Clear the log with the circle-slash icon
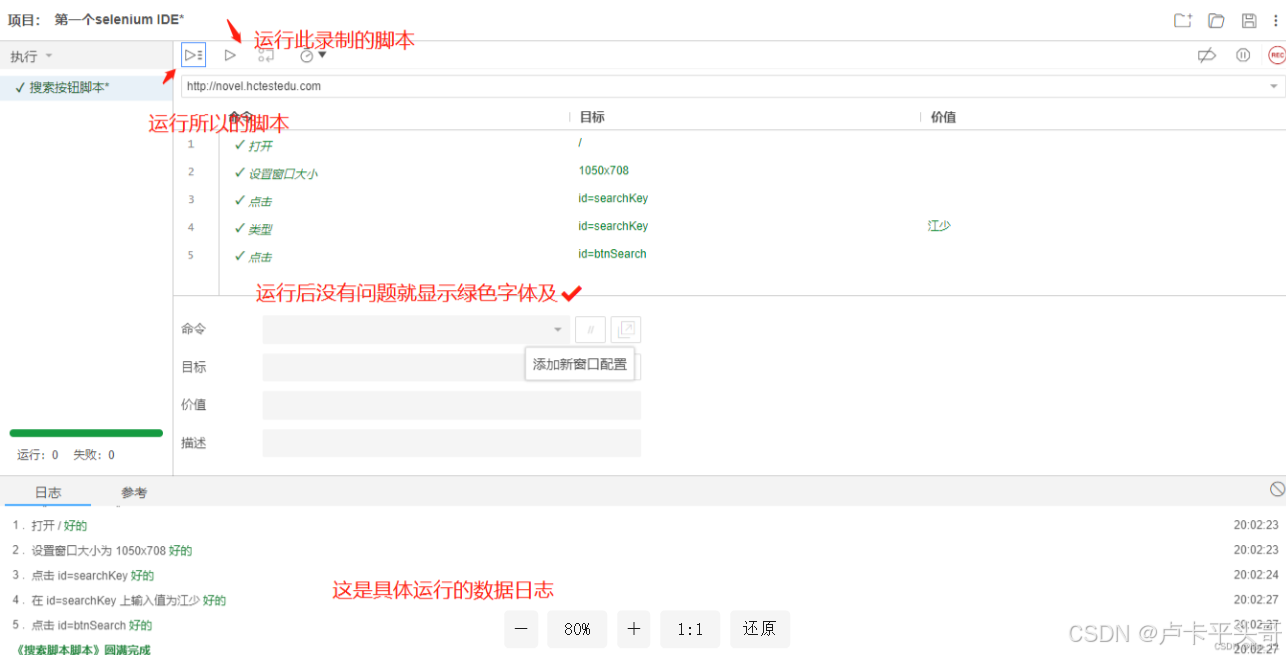The image size is (1286, 655). (1277, 489)
